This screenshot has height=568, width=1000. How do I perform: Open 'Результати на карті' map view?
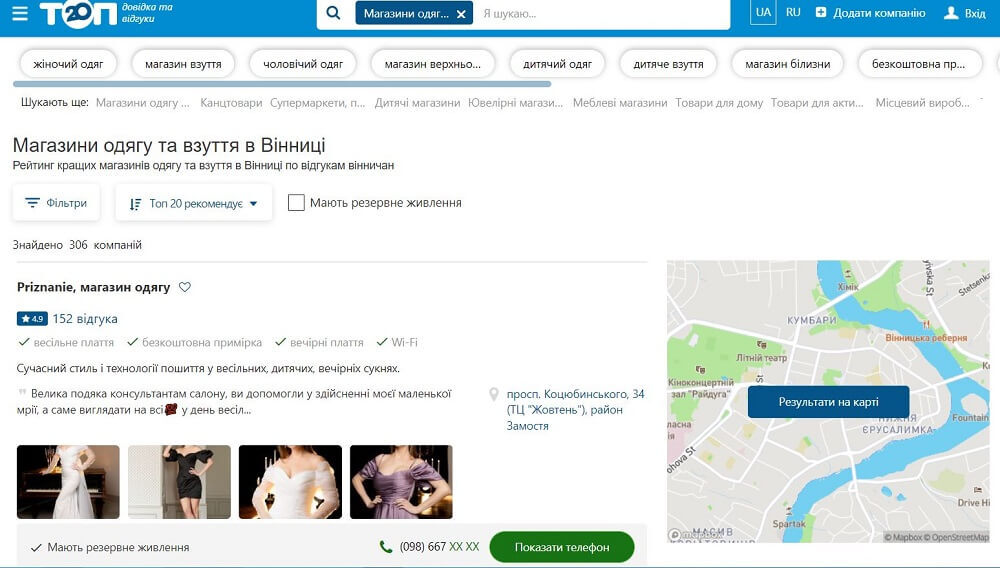coord(828,402)
